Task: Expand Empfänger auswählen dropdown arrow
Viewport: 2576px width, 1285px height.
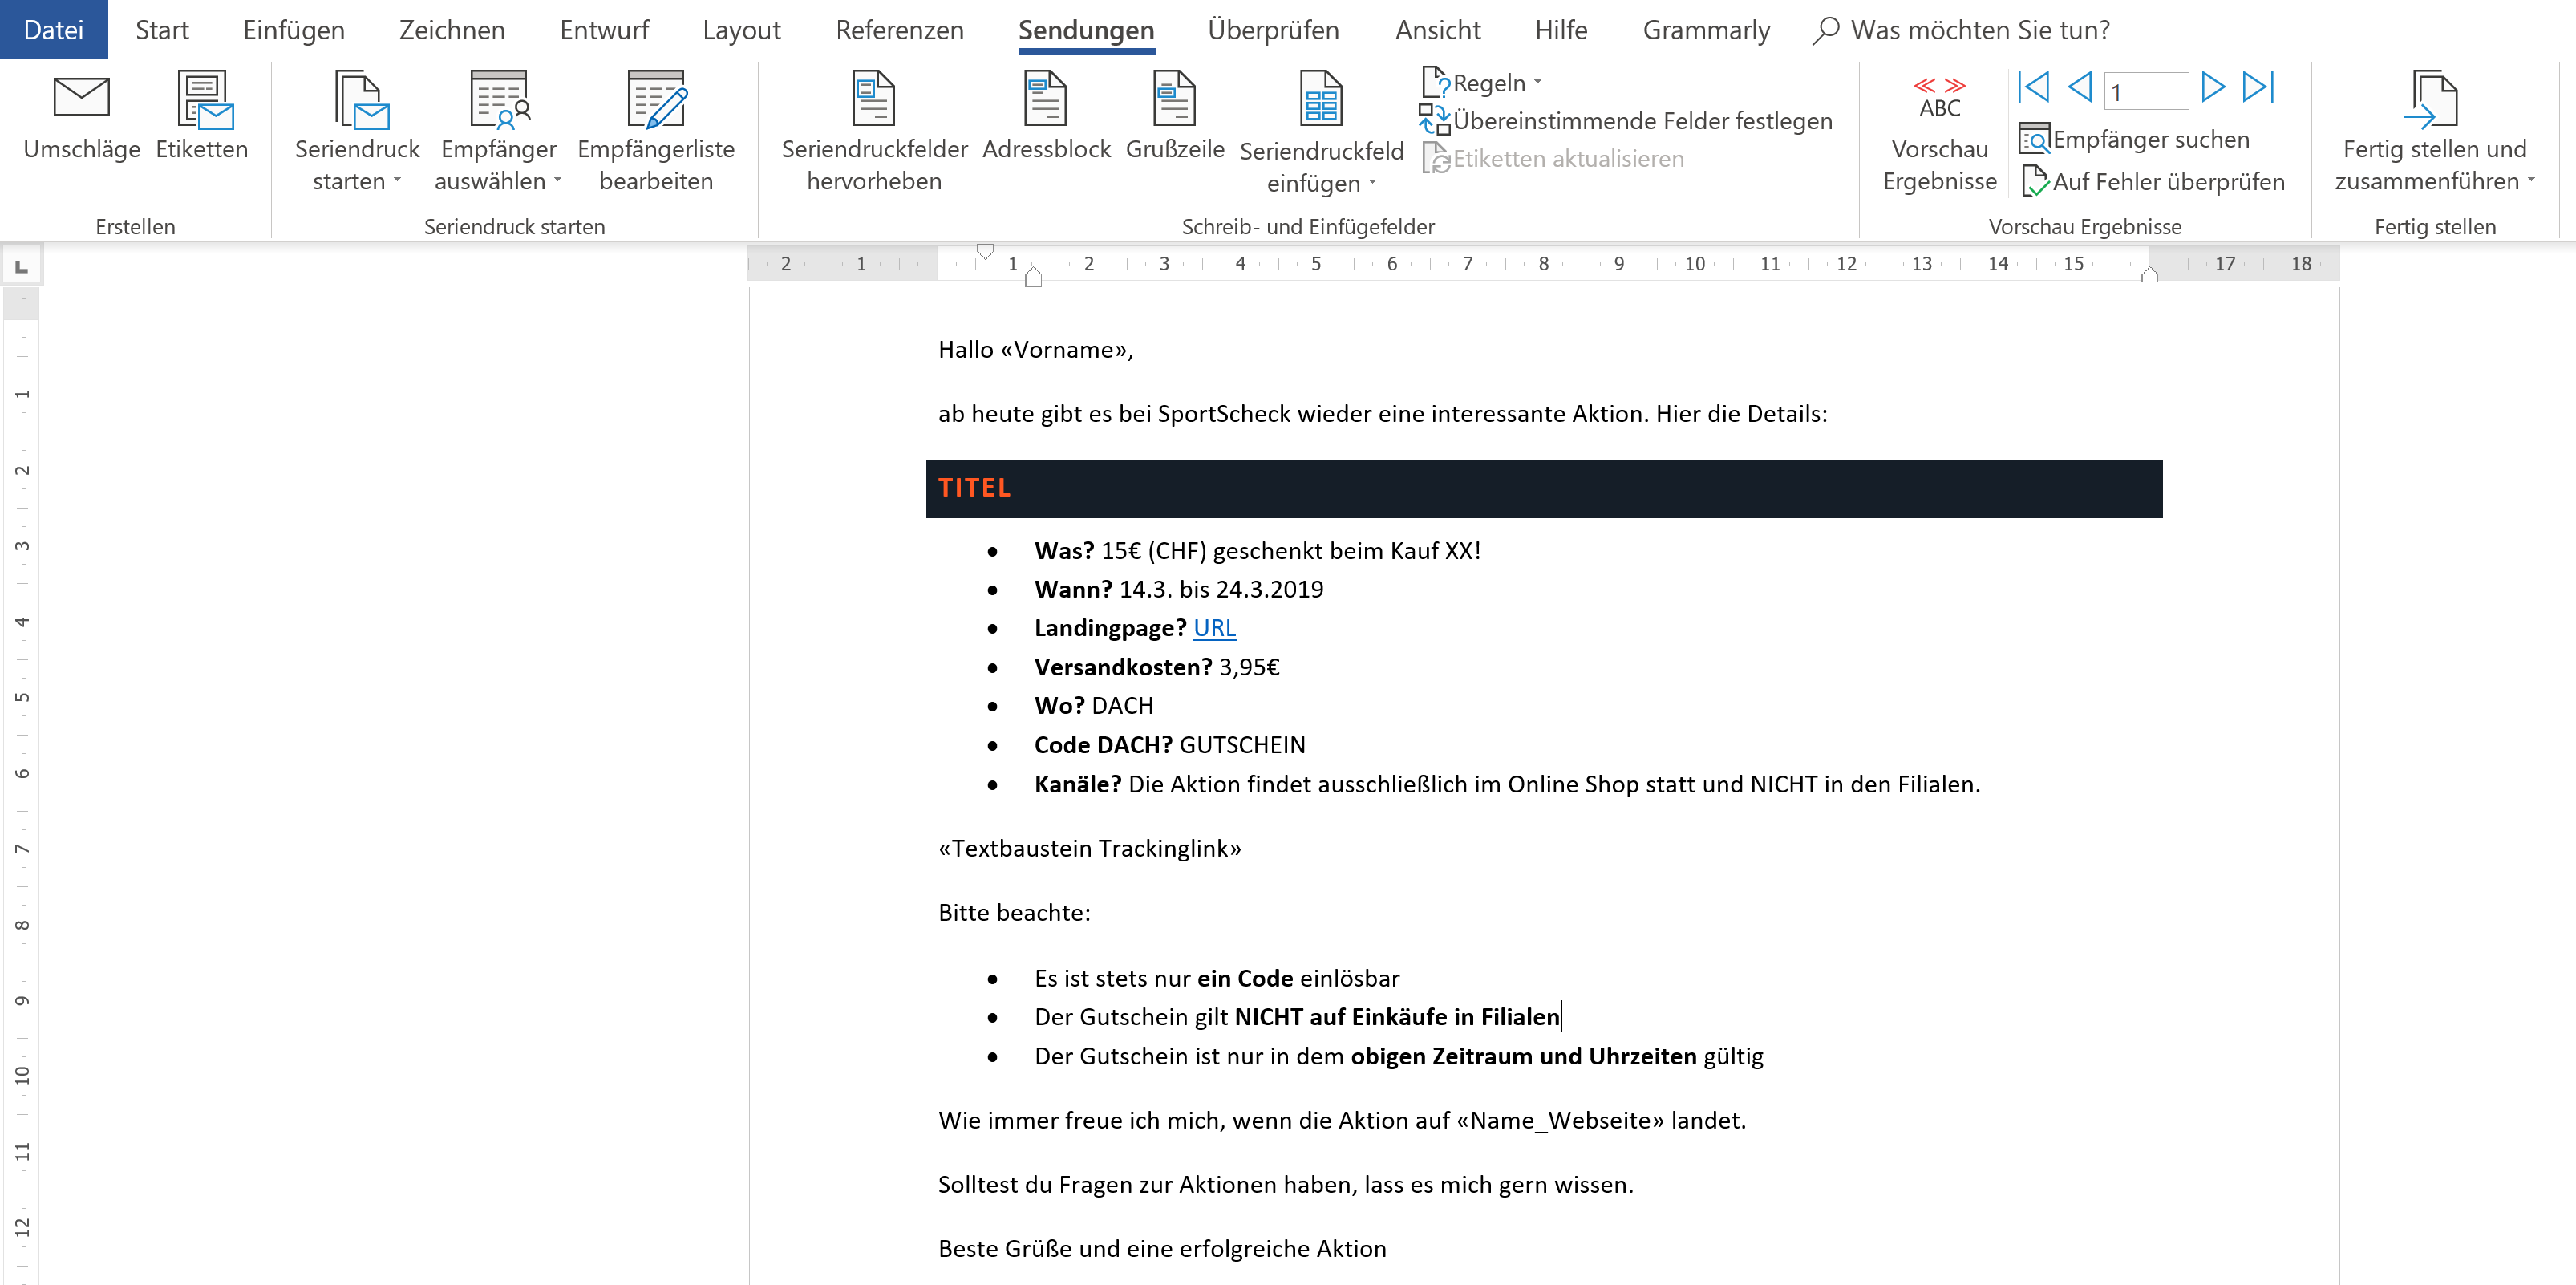Action: [x=558, y=181]
